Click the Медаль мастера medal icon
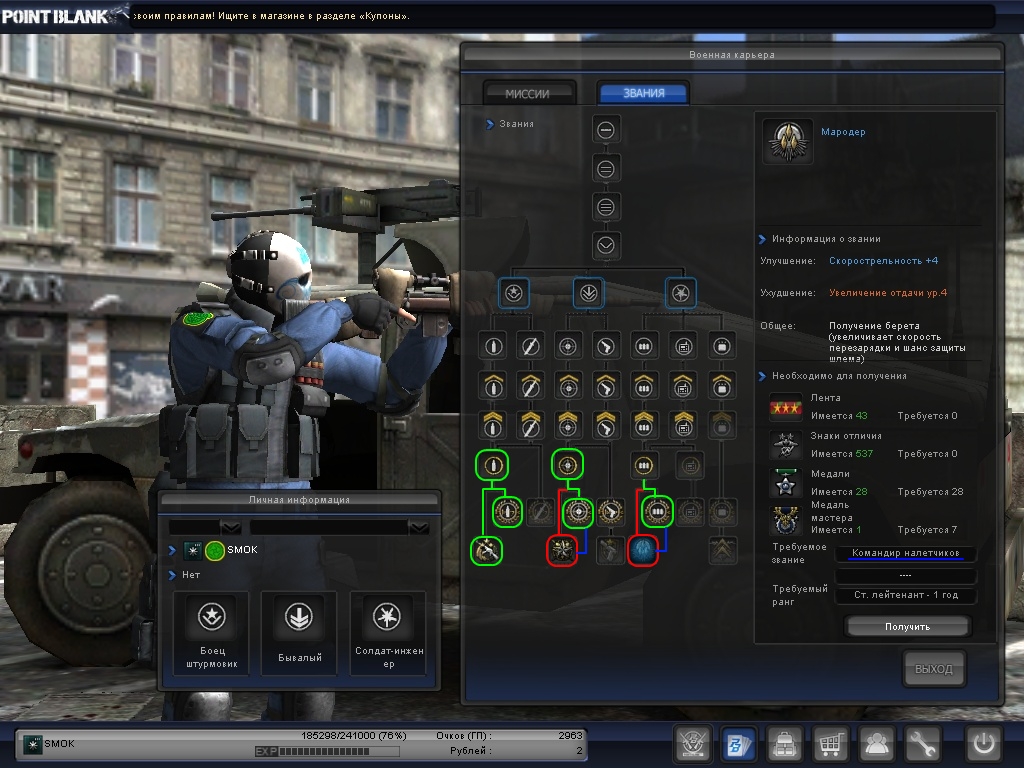 click(786, 520)
